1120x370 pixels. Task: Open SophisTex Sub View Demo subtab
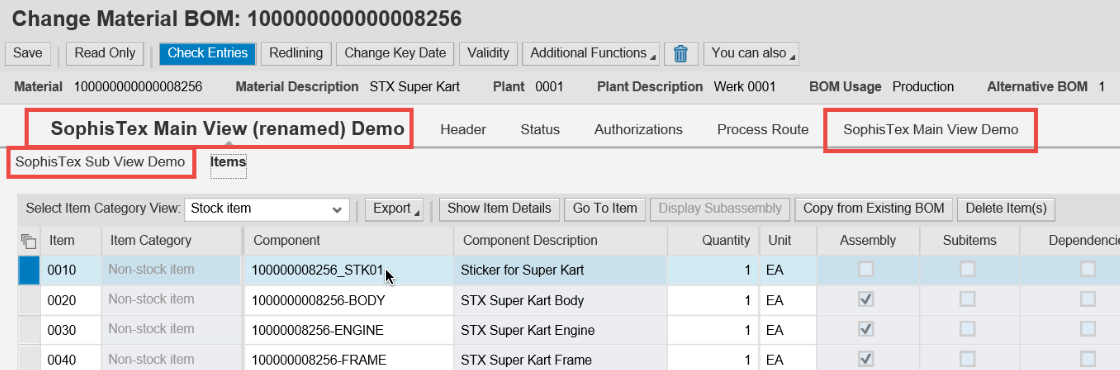[x=101, y=161]
